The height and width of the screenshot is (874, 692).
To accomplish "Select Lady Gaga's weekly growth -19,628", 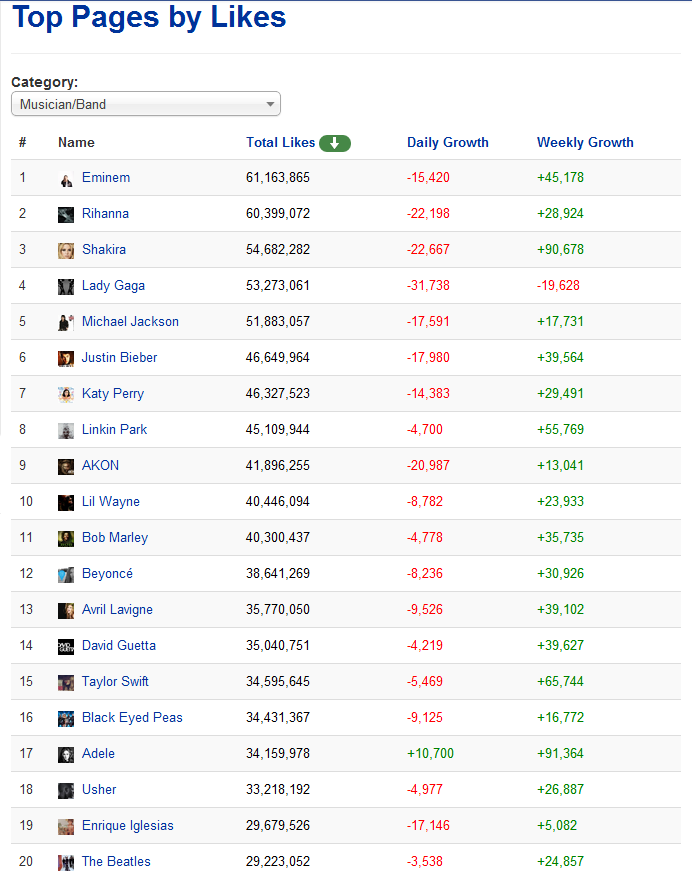I will point(558,285).
